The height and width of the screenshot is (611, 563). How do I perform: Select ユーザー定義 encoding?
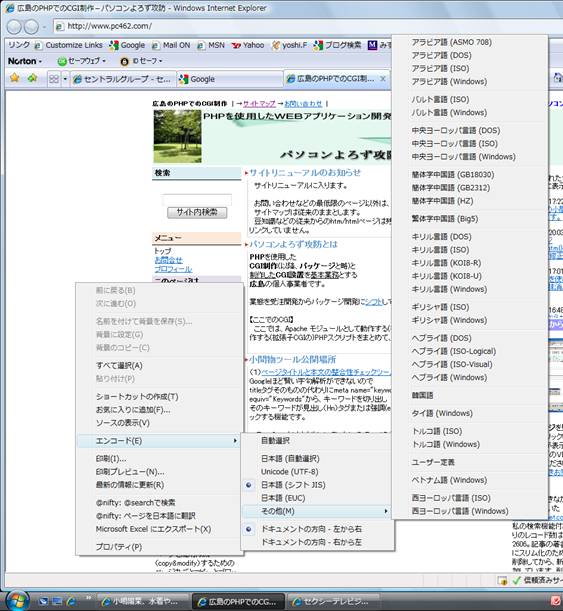[x=470, y=462]
